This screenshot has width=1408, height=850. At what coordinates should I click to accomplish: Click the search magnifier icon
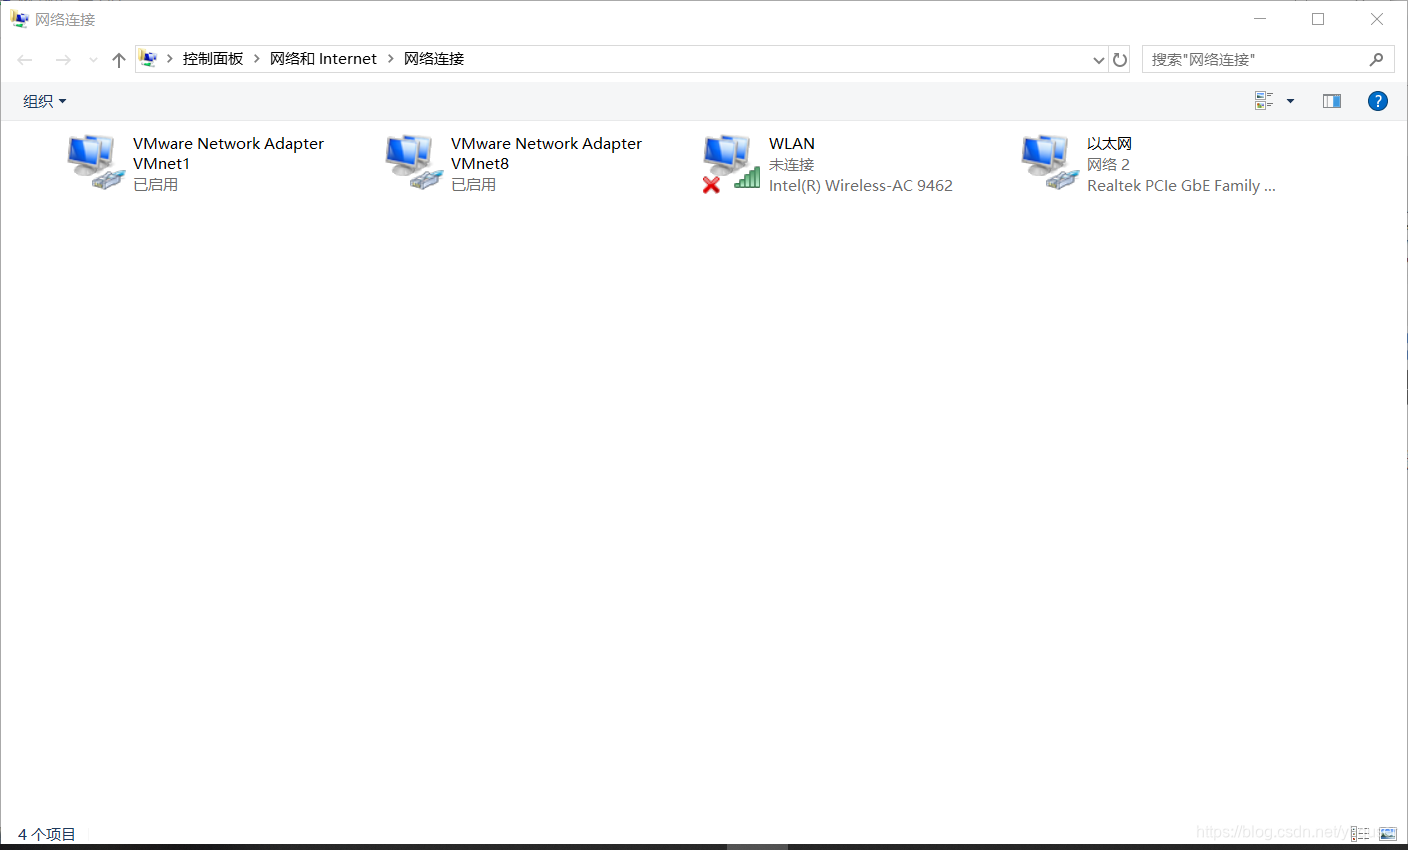click(x=1377, y=59)
